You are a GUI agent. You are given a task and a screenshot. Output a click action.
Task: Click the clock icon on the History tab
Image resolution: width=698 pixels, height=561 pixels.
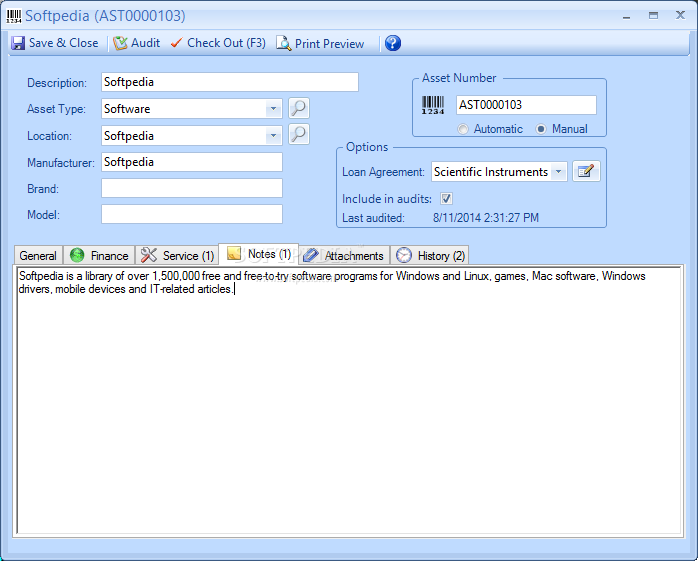pyautogui.click(x=404, y=255)
